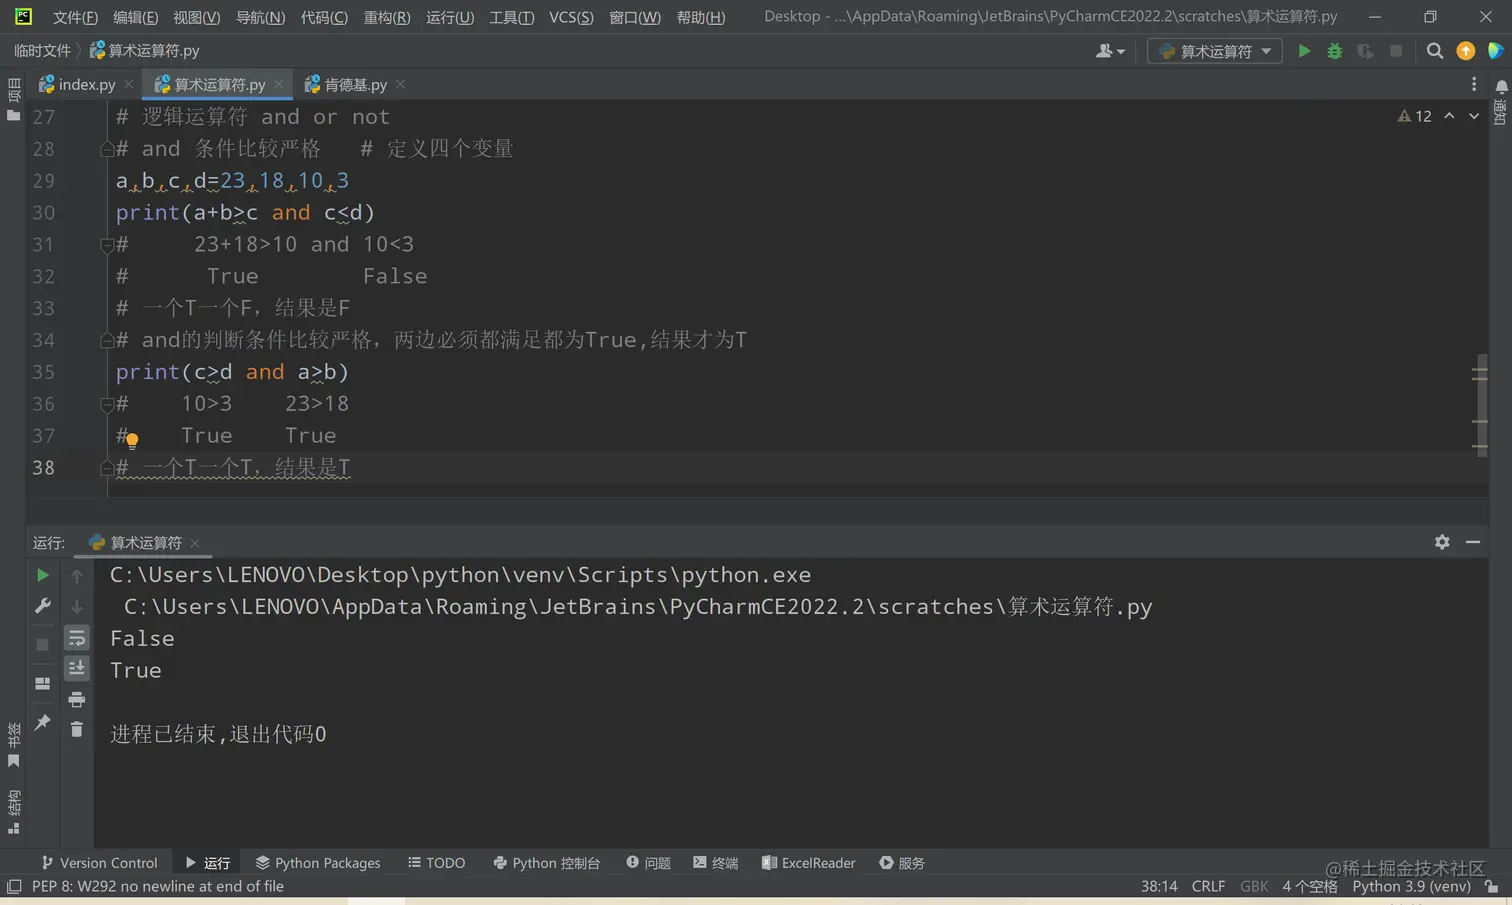Click the yellow lightbulb quick-fix on line 37
Viewport: 1512px width, 905px height.
(132, 440)
